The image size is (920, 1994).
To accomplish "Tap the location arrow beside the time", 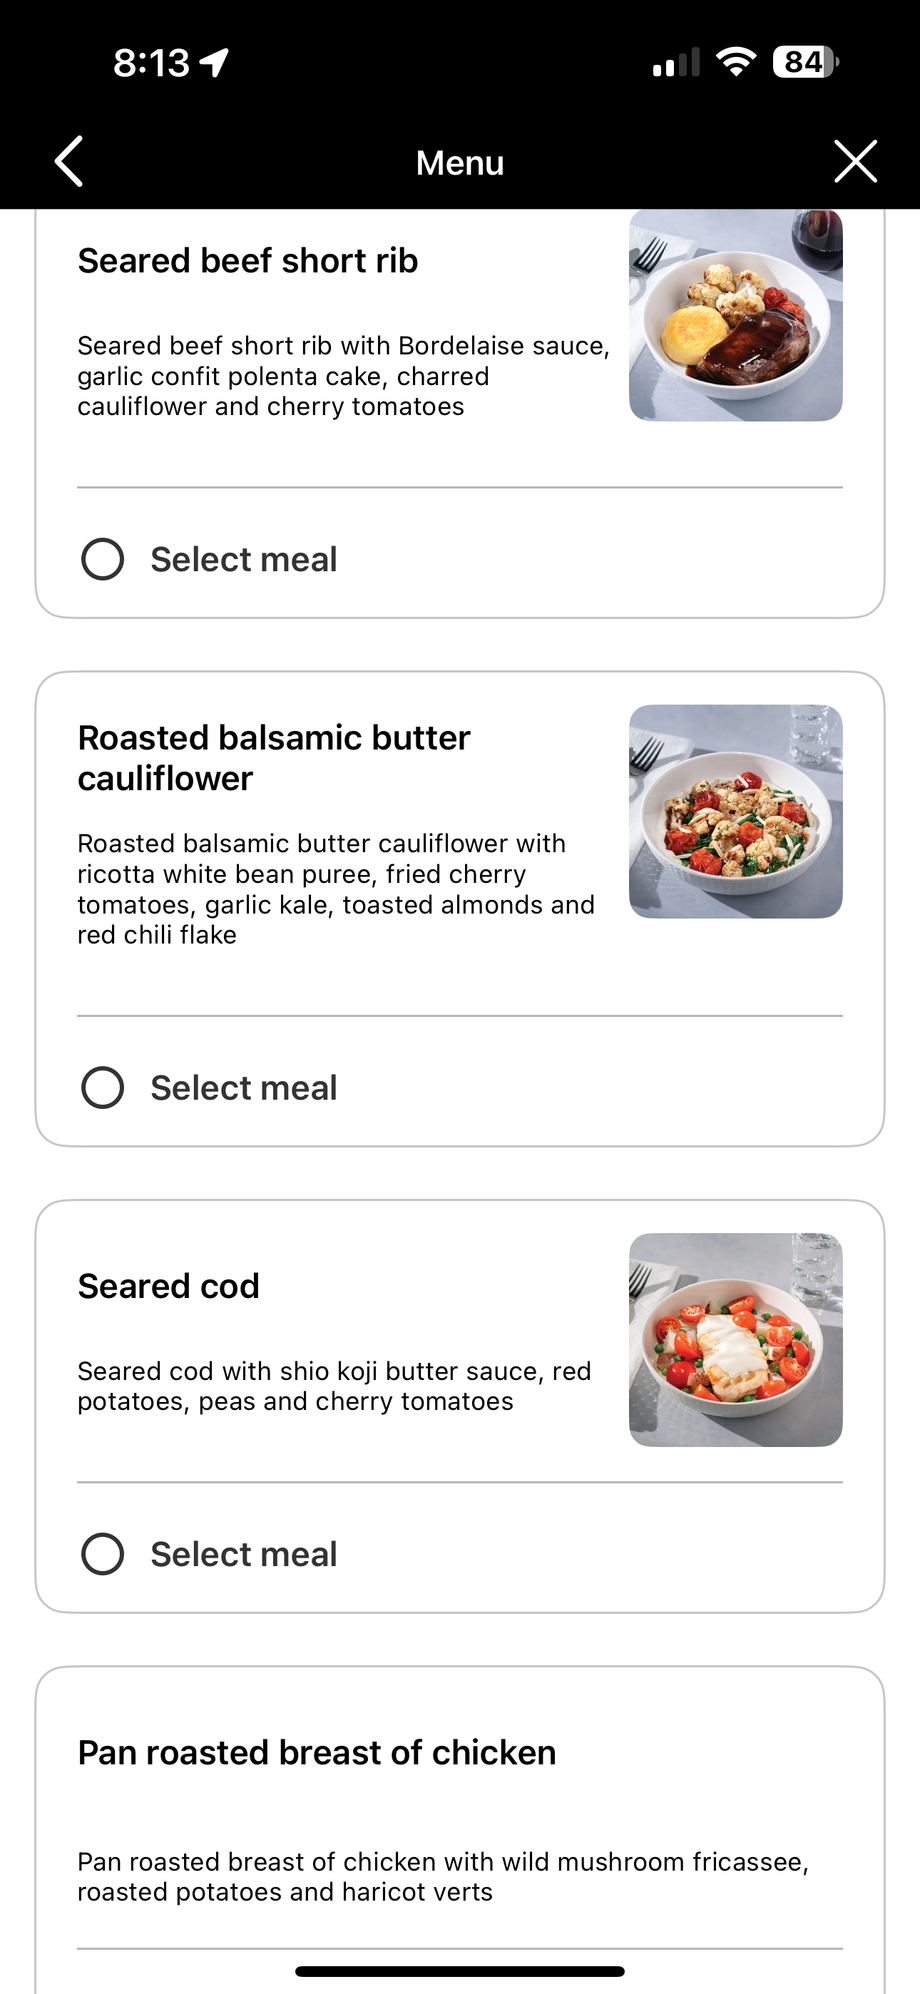I will [x=214, y=63].
